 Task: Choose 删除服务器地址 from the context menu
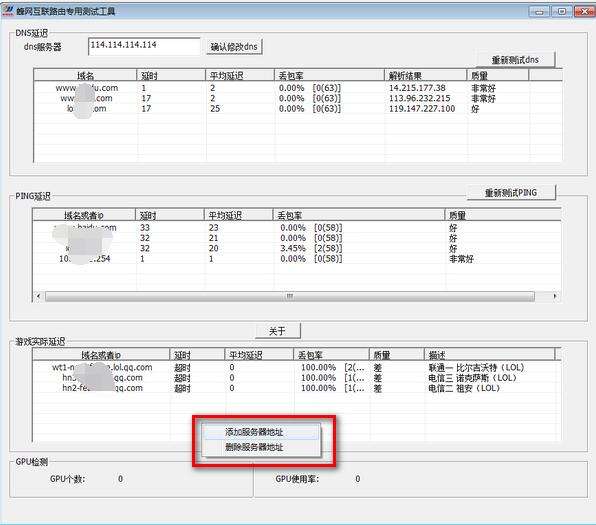pyautogui.click(x=261, y=447)
